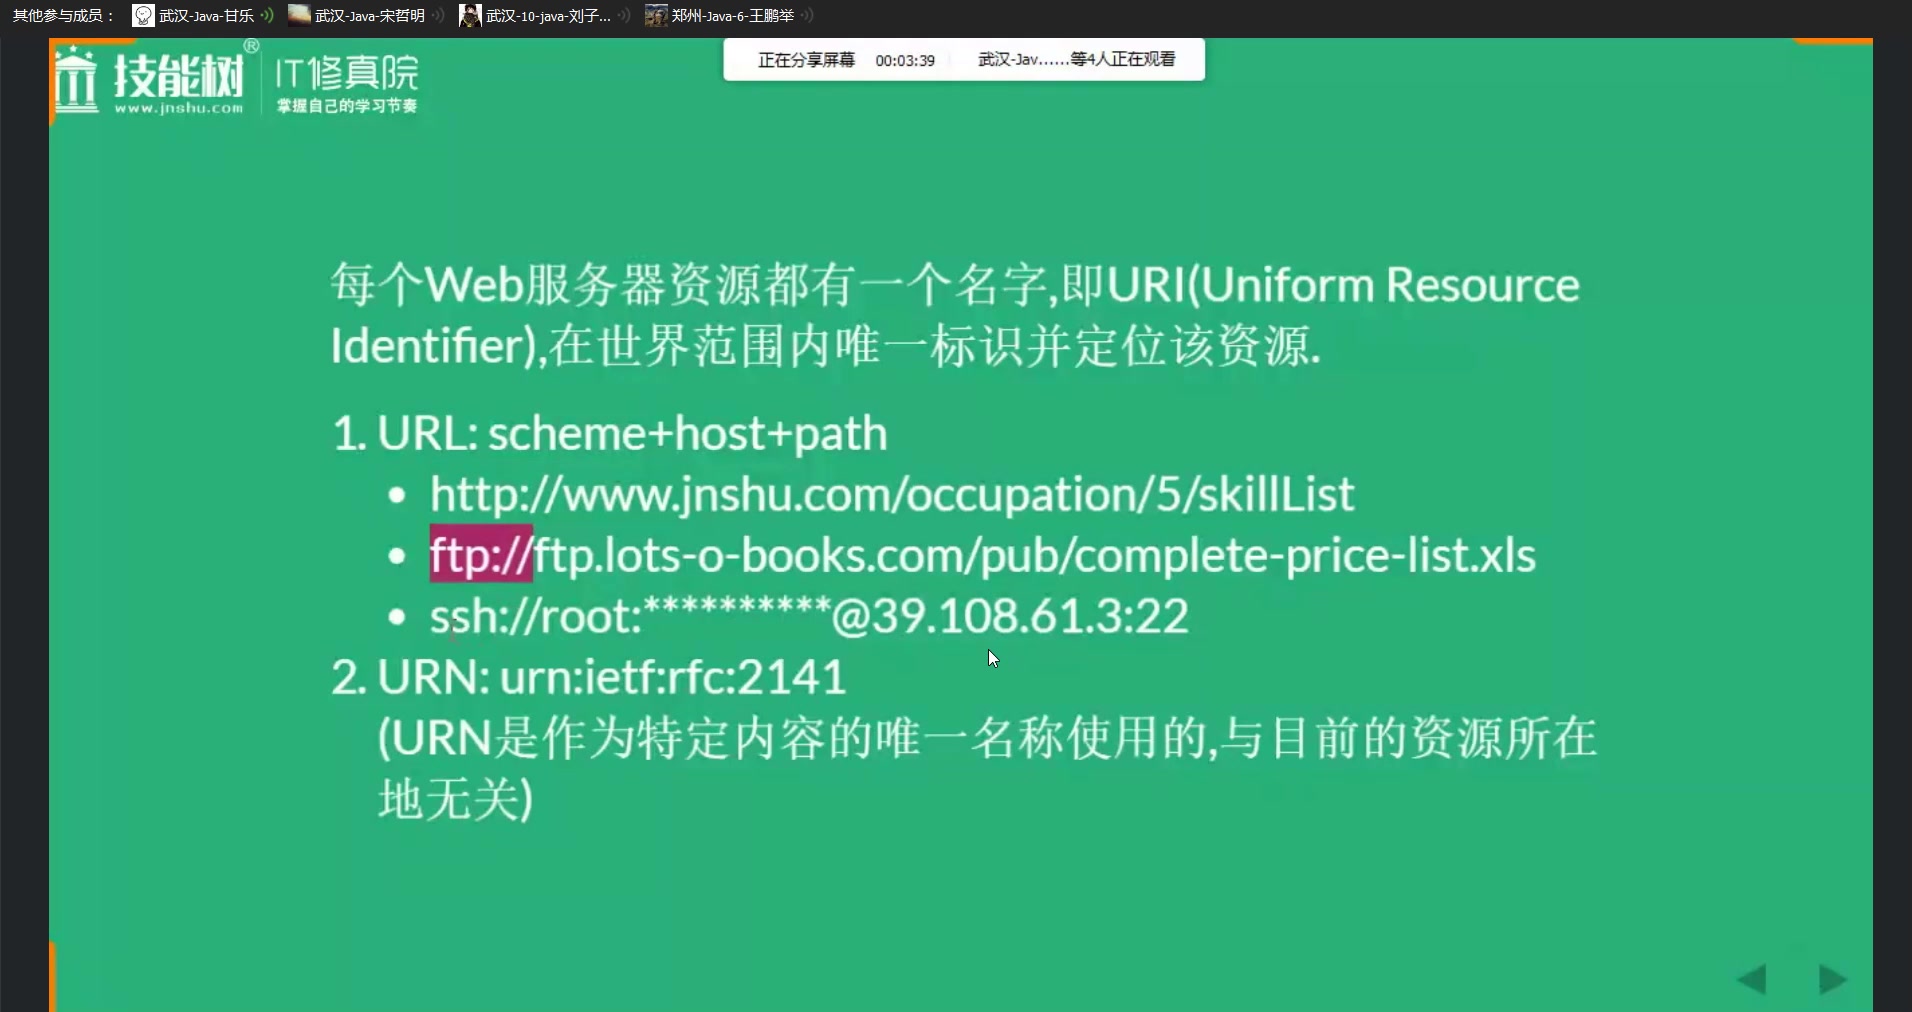Click the www.jnshu.com address under logo
The width and height of the screenshot is (1912, 1012).
pos(179,108)
